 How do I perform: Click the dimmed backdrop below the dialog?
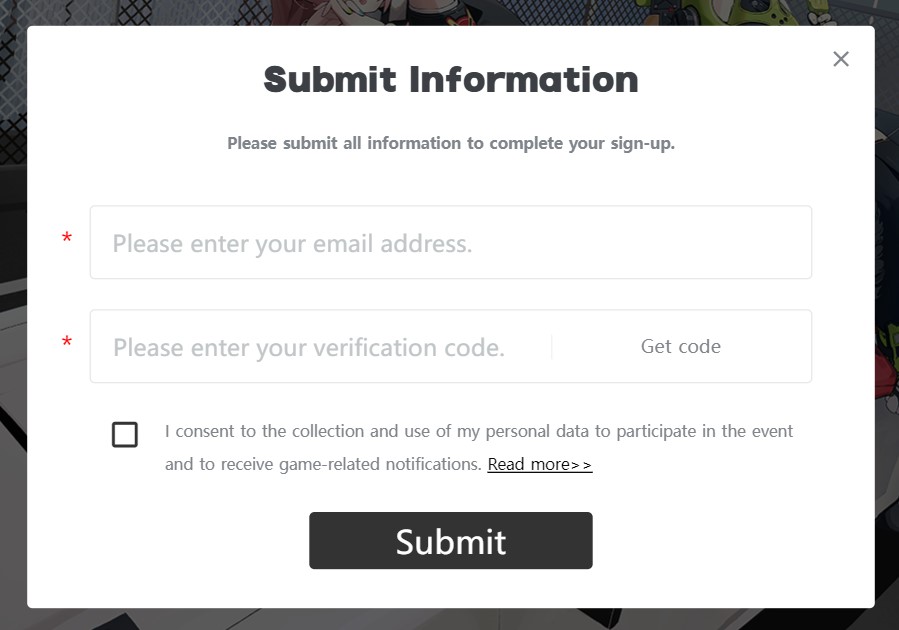click(x=450, y=620)
